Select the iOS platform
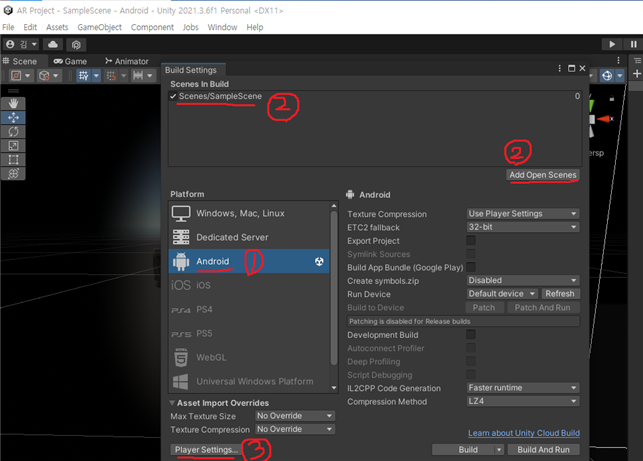Viewport: 643px width, 461px height. pos(249,285)
